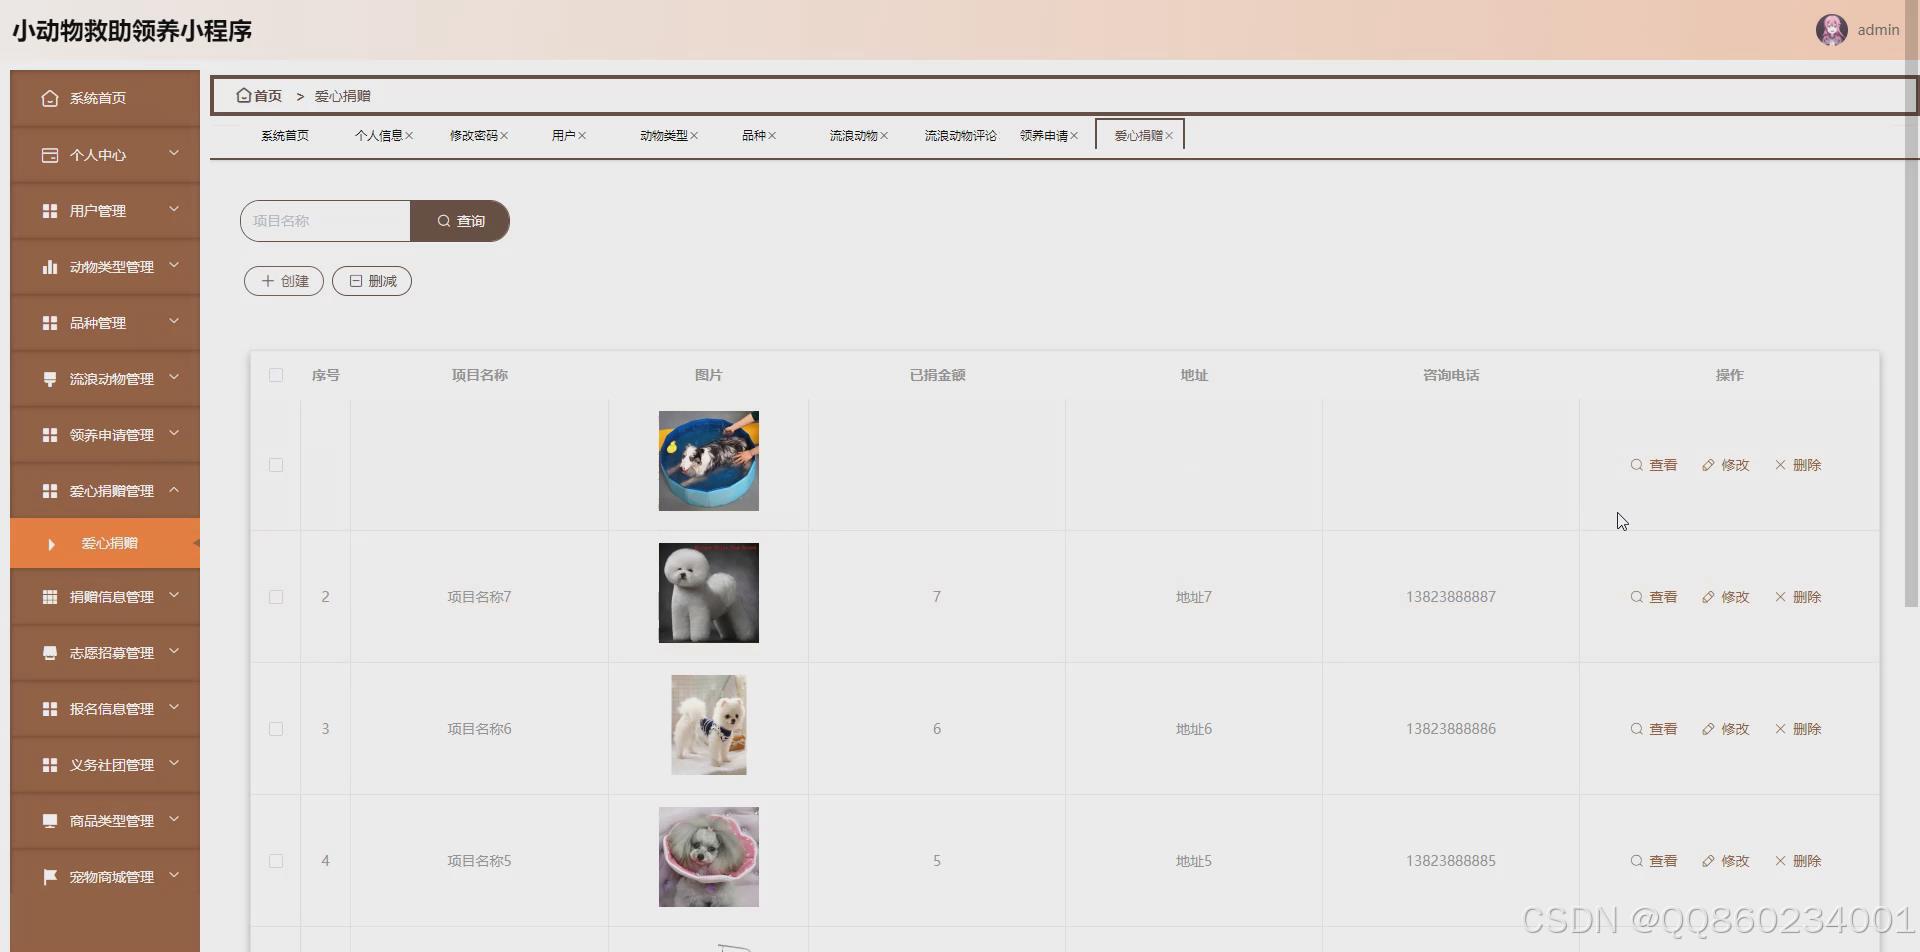Click the 地址7 cell
The image size is (1920, 952).
1194,597
